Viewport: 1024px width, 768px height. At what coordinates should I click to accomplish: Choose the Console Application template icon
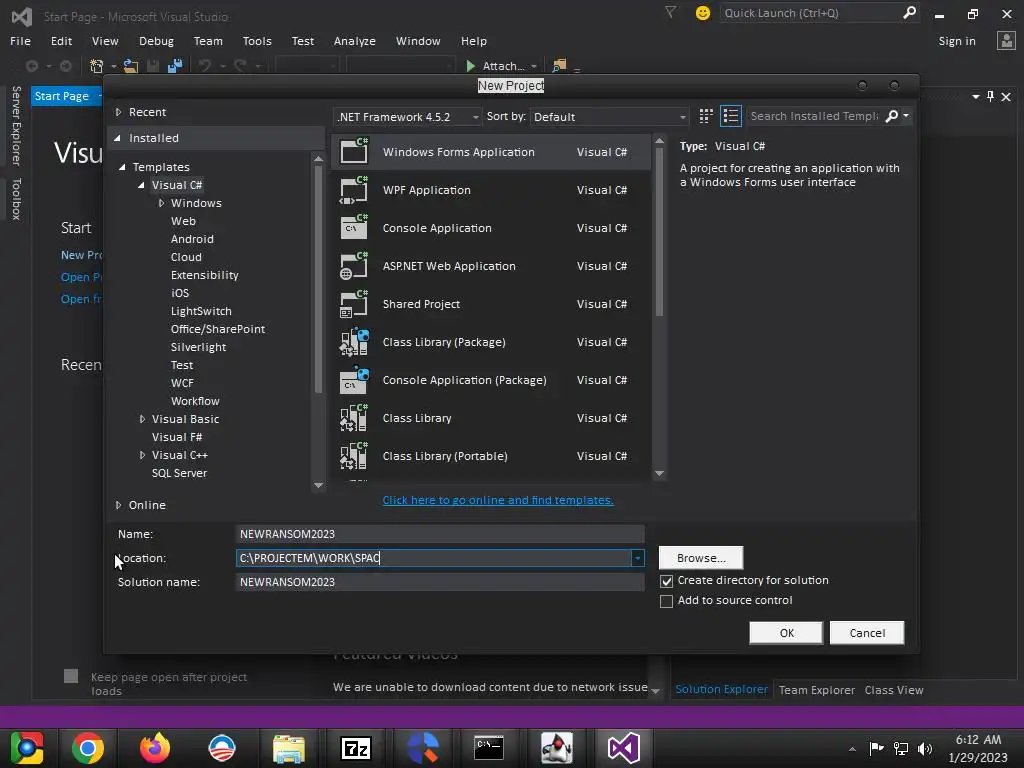click(353, 228)
